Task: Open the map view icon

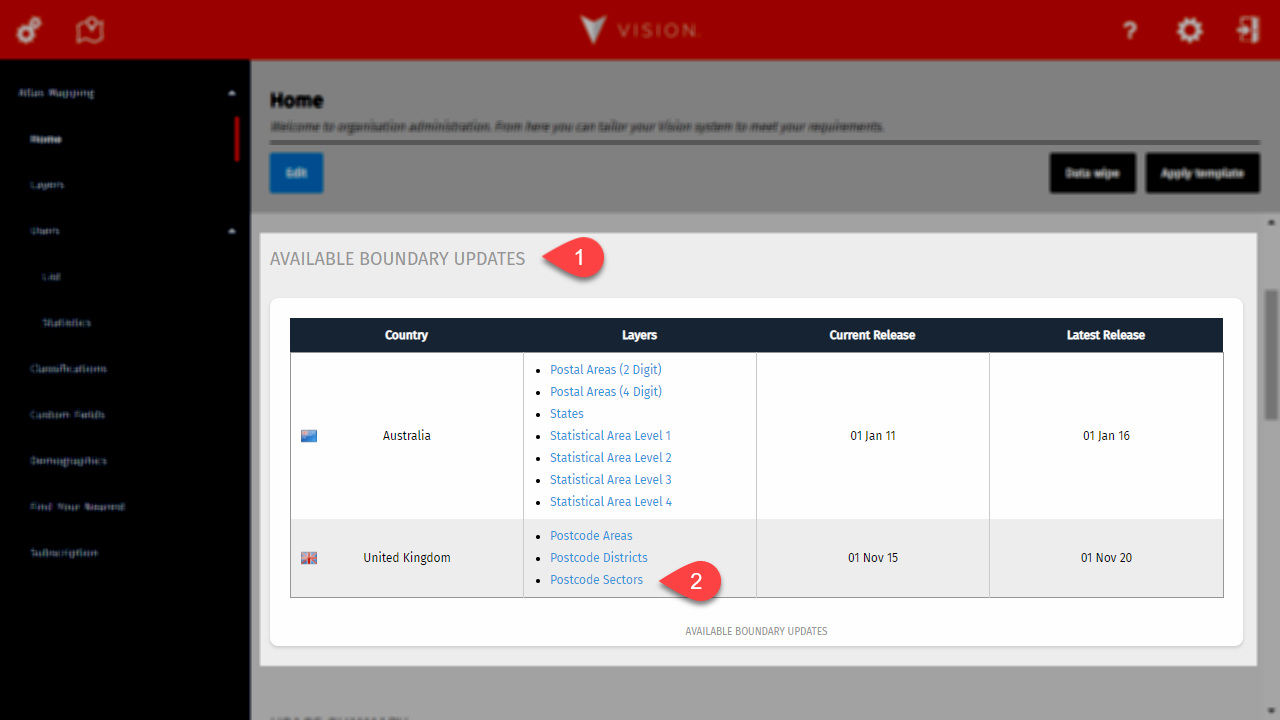Action: click(x=90, y=30)
